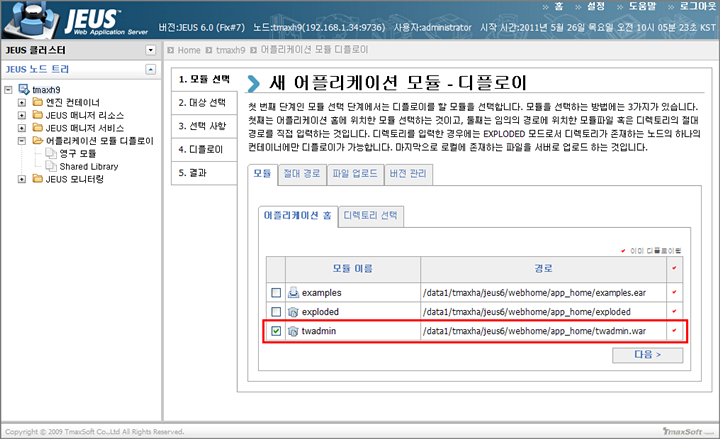Click the red check mark in exploded row

coord(674,311)
